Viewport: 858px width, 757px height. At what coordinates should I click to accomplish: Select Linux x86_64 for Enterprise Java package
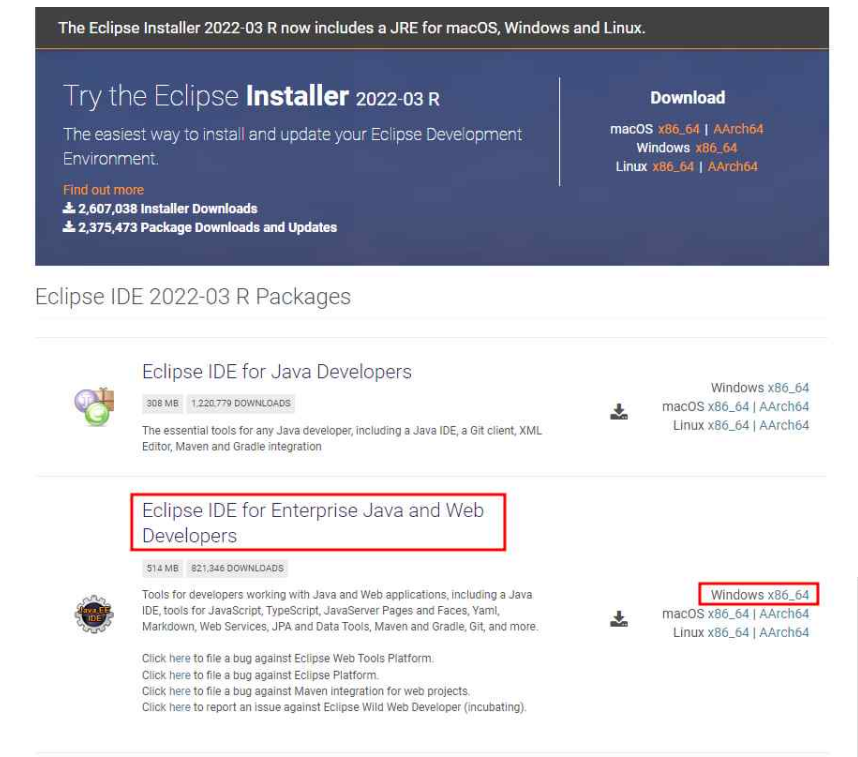pyautogui.click(x=728, y=633)
